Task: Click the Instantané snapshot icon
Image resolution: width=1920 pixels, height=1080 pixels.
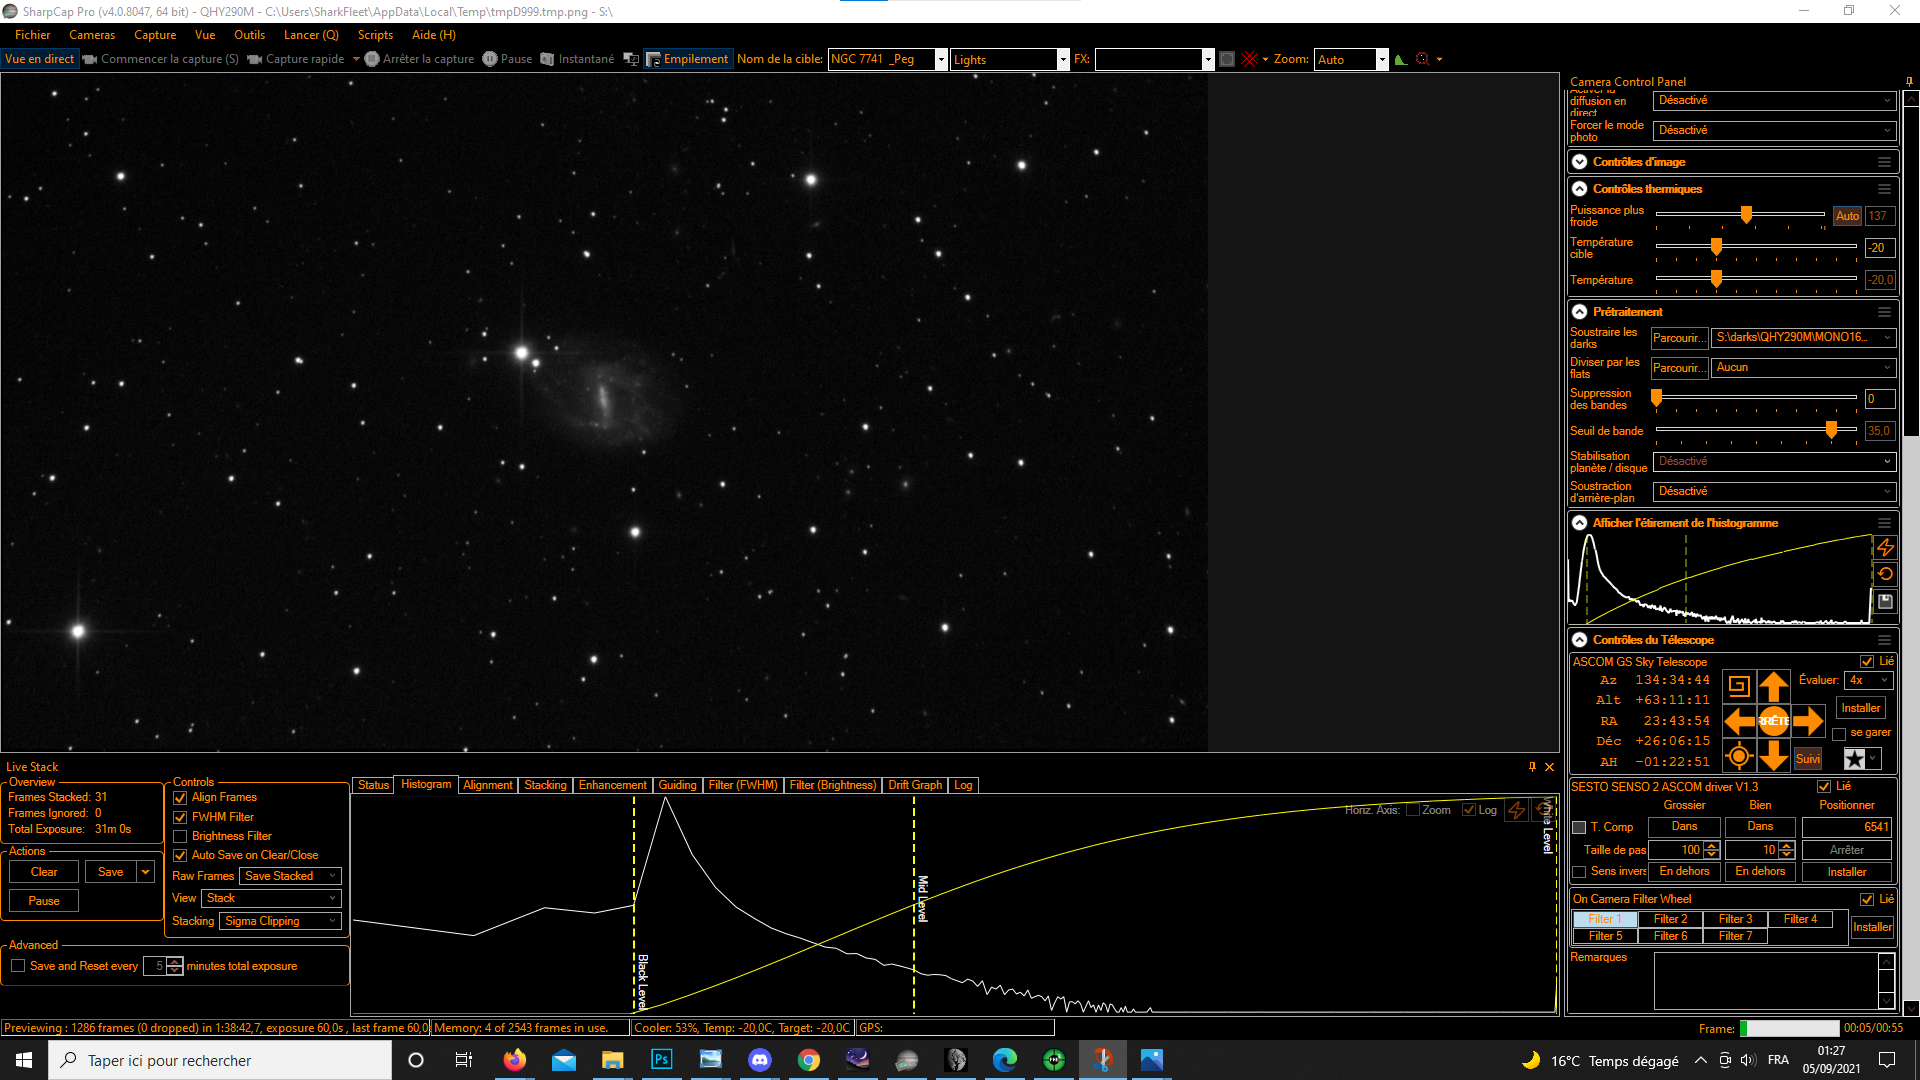Action: pos(547,59)
